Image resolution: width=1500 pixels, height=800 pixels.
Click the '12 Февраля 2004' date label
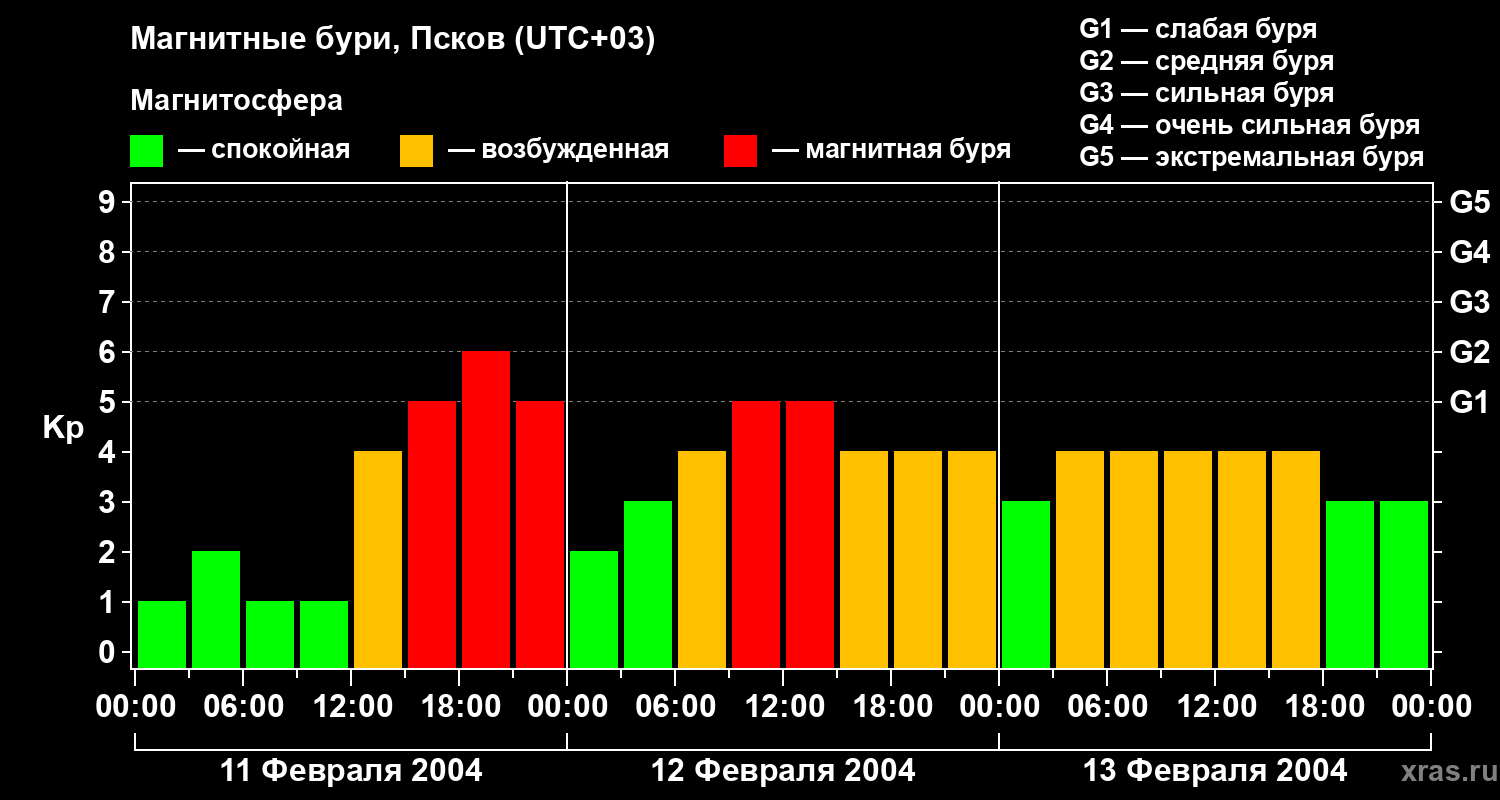(783, 771)
